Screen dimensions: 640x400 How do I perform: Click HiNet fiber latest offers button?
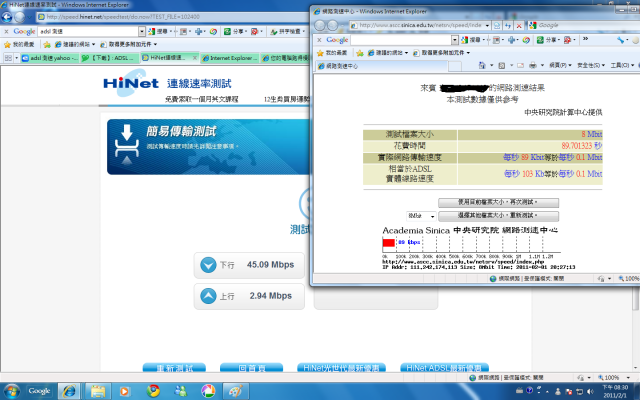click(341, 367)
